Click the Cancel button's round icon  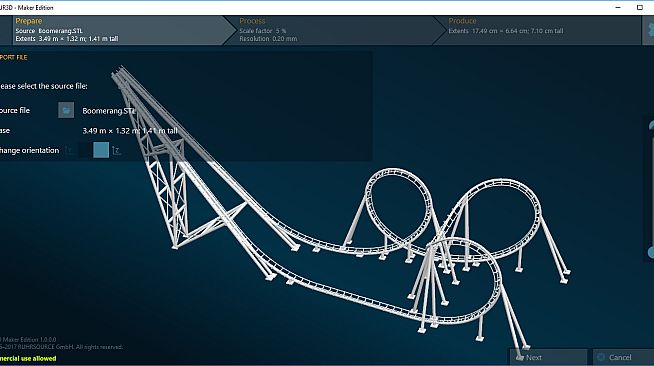(x=601, y=357)
